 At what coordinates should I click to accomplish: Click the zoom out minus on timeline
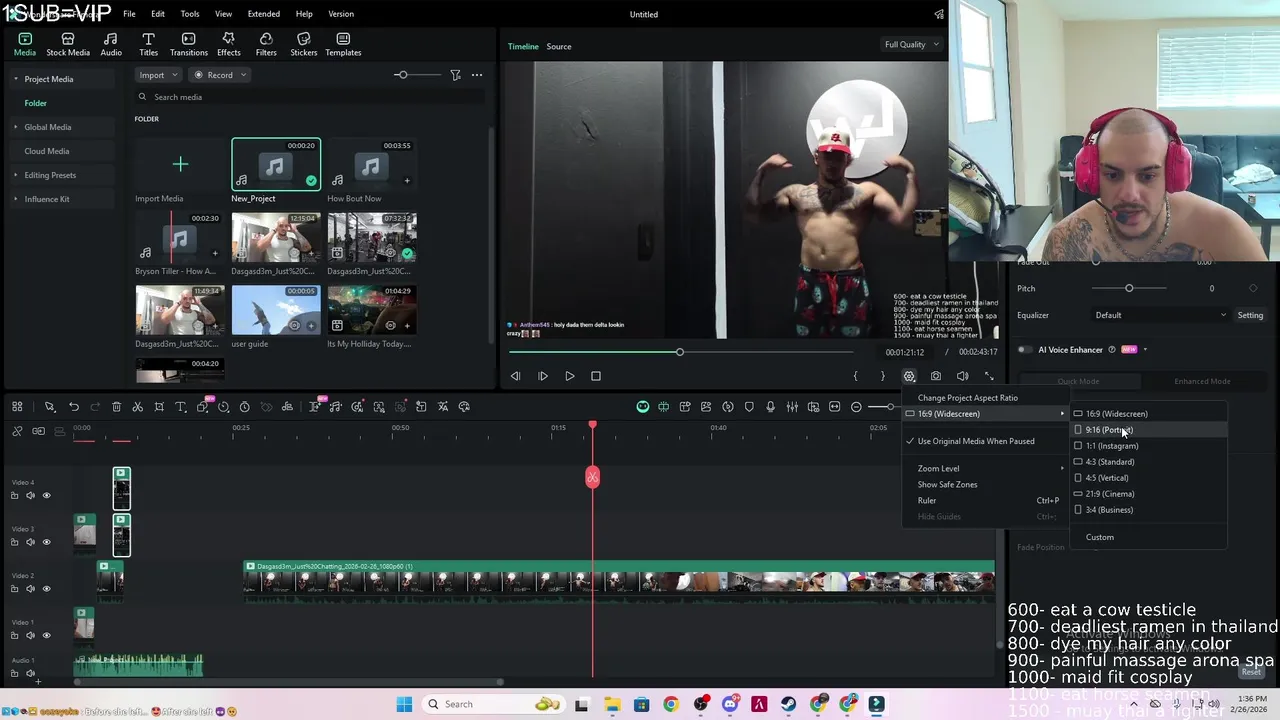(x=856, y=407)
